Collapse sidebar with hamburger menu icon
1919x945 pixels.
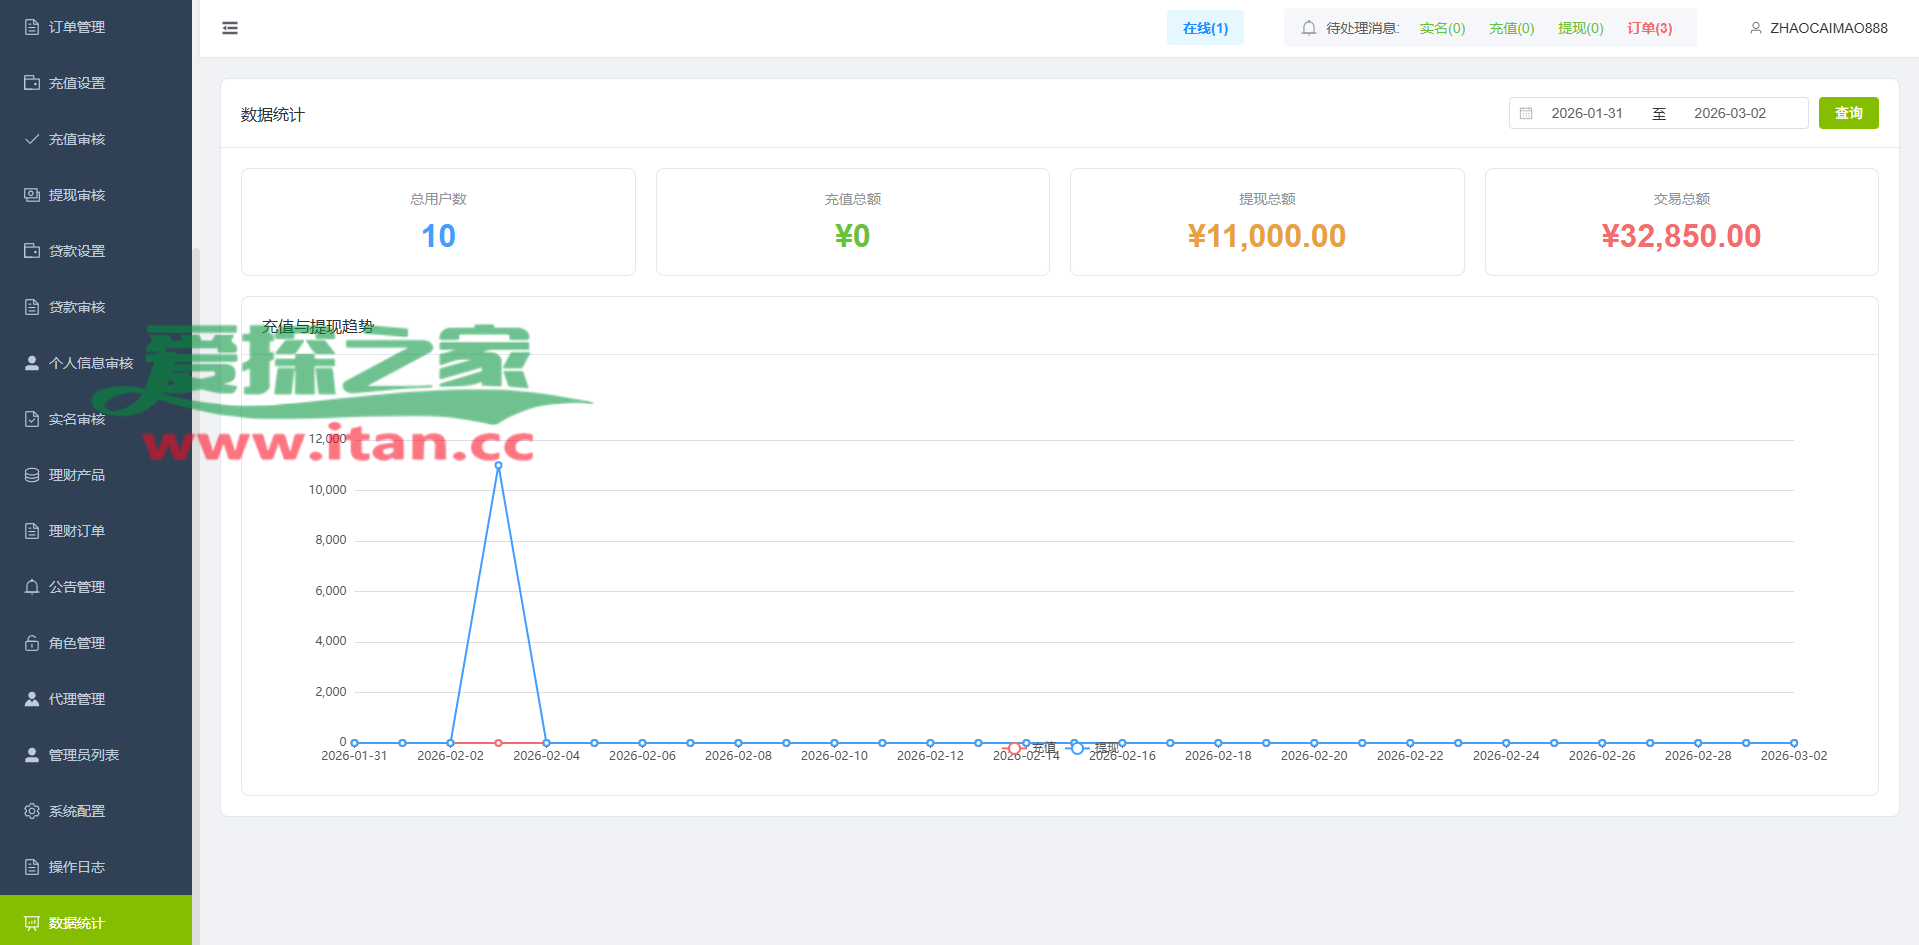pyautogui.click(x=230, y=28)
